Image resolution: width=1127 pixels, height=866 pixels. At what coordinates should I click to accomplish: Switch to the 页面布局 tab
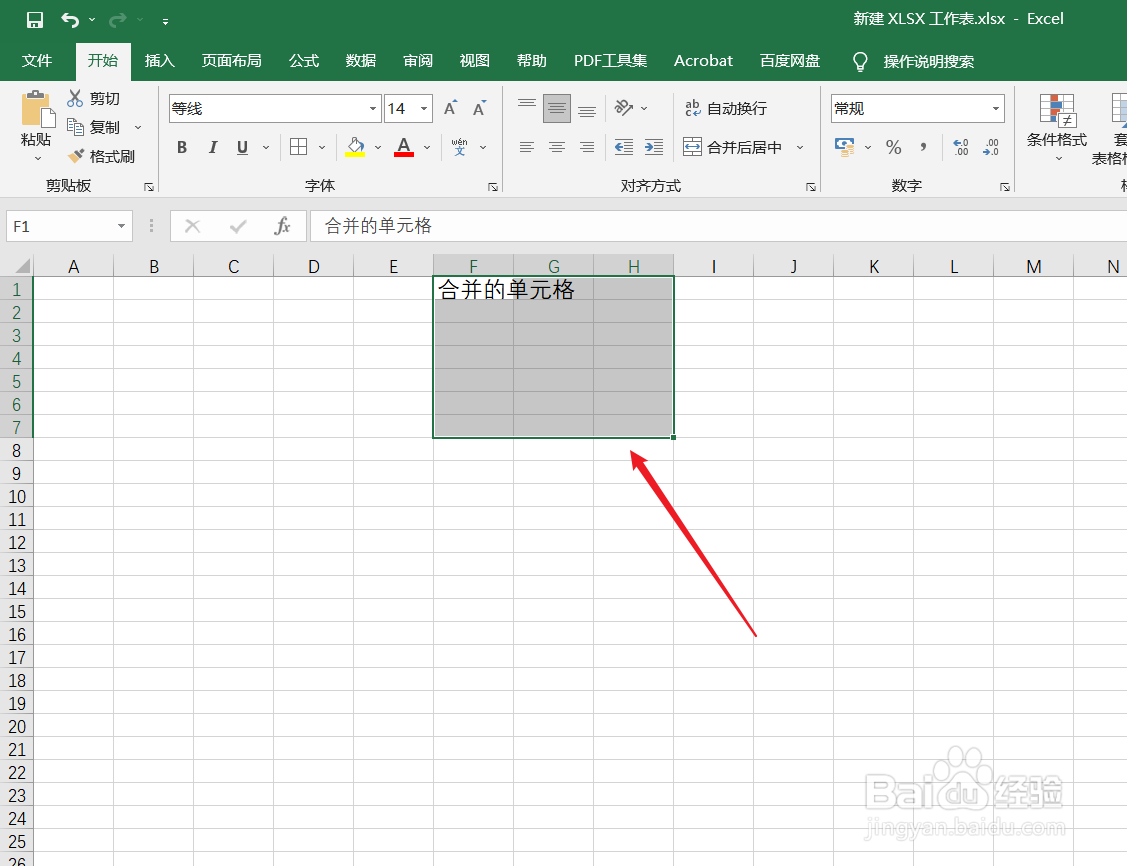point(231,61)
